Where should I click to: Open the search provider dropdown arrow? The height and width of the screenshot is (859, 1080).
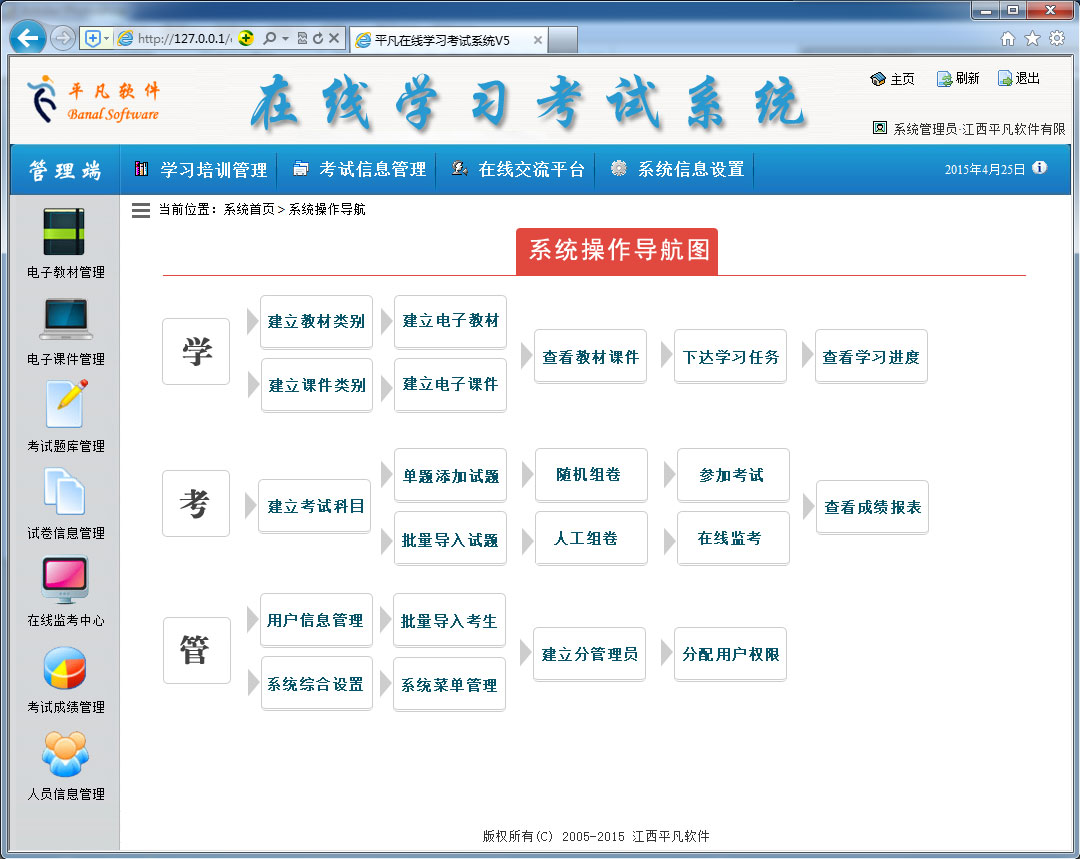(283, 39)
